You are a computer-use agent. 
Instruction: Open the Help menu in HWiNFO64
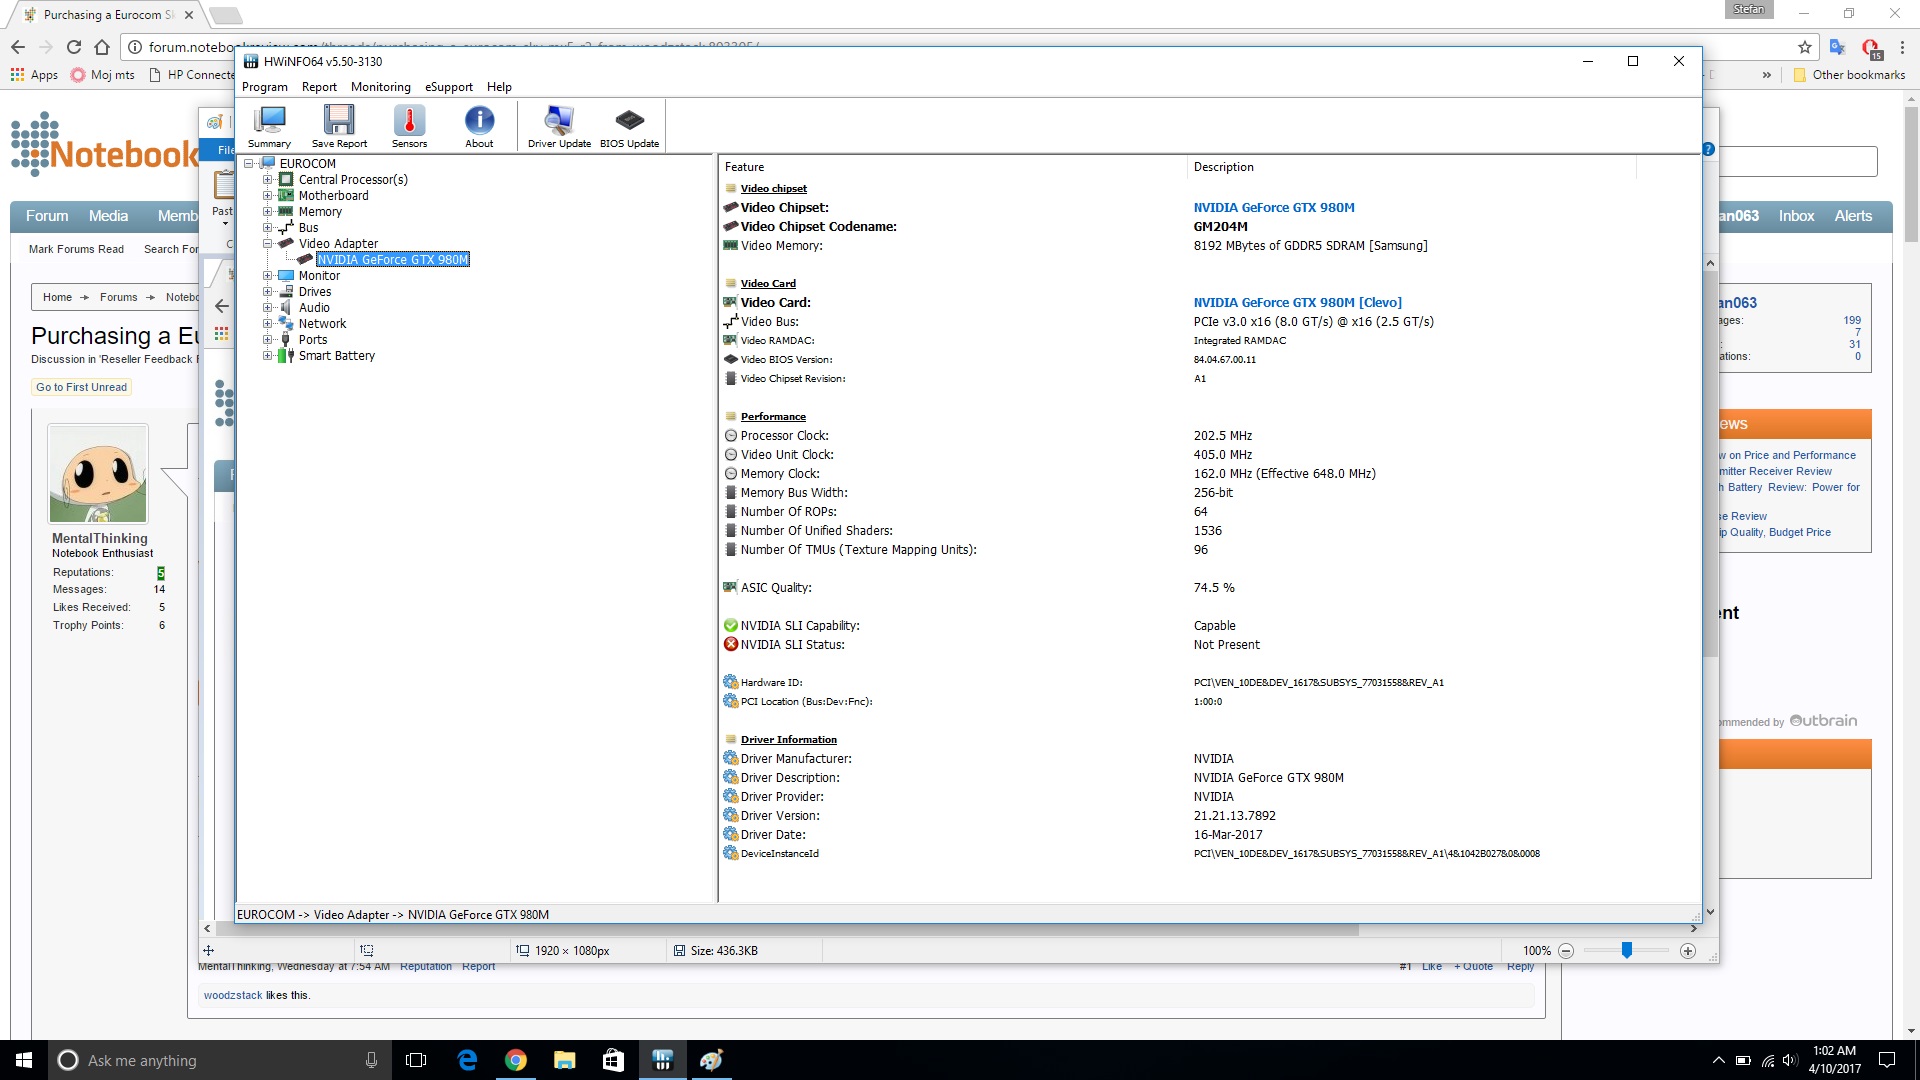[499, 87]
